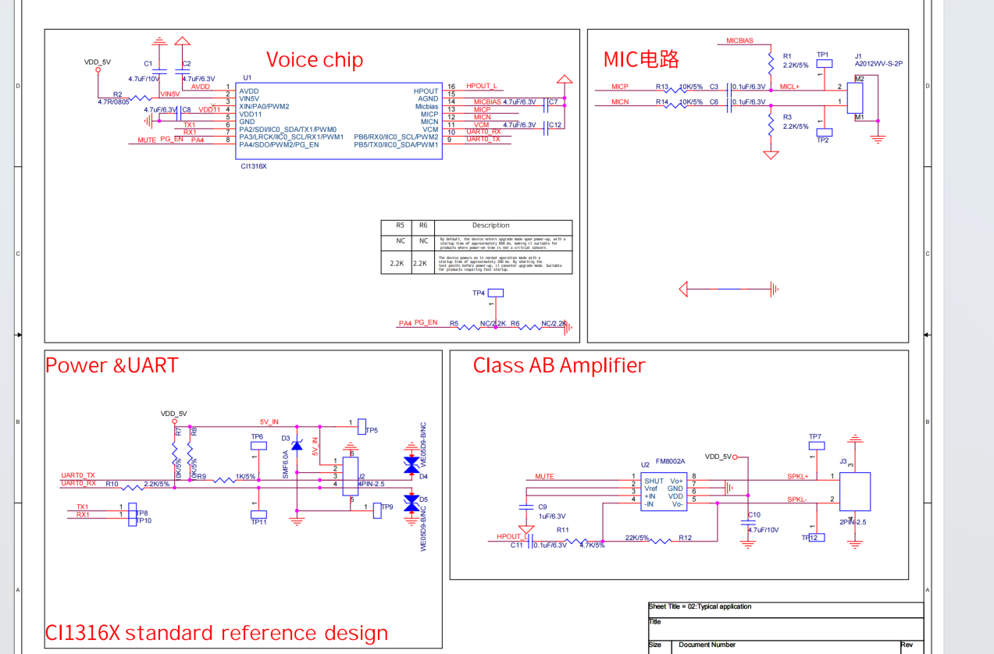Click the HPOUT_L net label

pyautogui.click(x=482, y=87)
